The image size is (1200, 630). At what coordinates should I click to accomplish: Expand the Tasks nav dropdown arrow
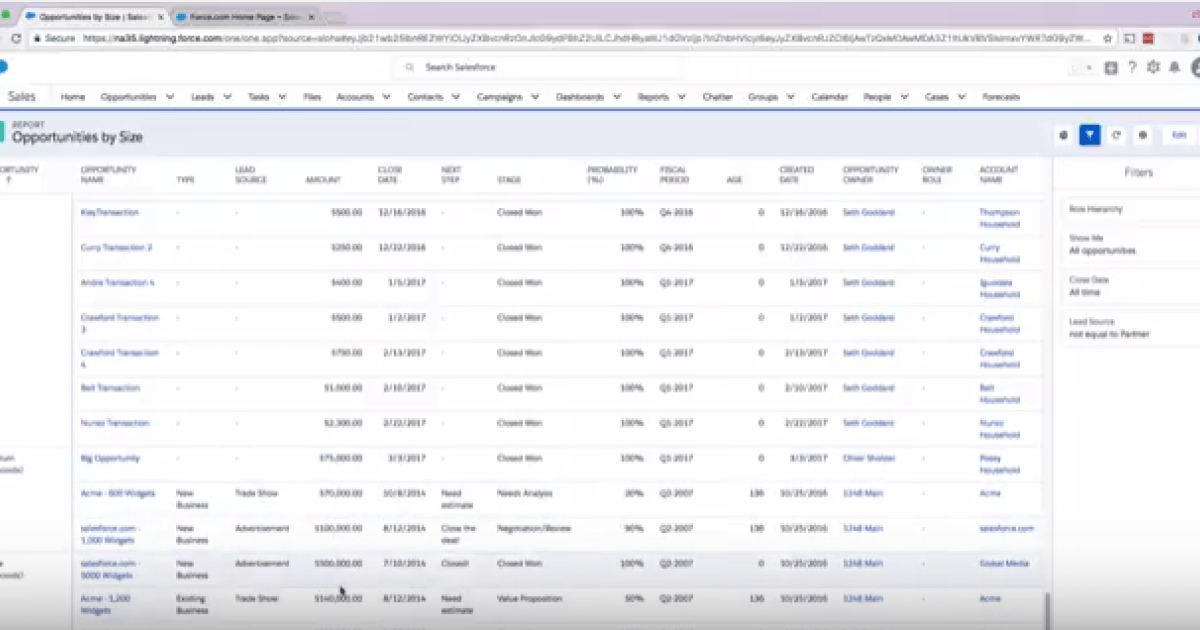point(283,97)
